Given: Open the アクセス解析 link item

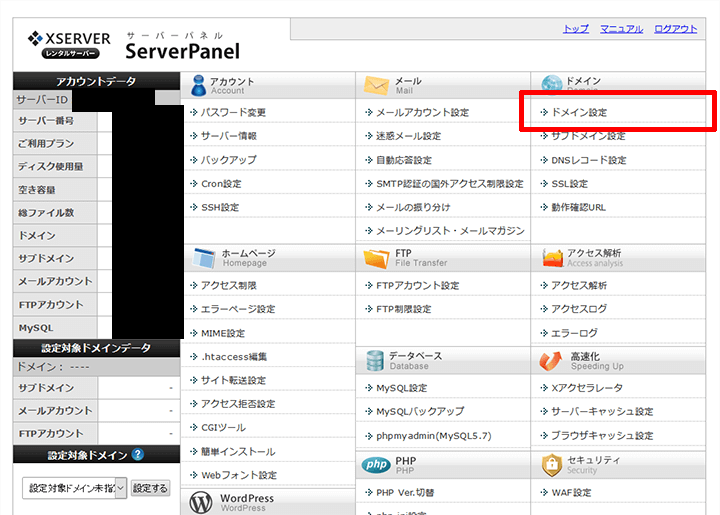Looking at the screenshot, I should click(x=579, y=285).
